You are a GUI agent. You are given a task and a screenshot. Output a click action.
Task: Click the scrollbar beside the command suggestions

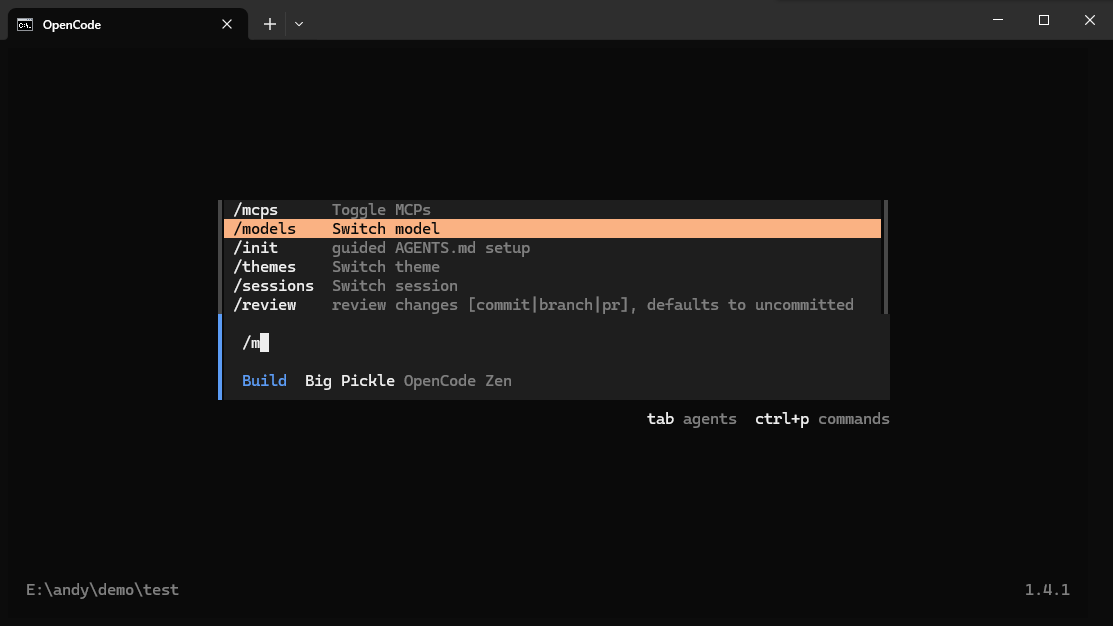click(x=885, y=257)
